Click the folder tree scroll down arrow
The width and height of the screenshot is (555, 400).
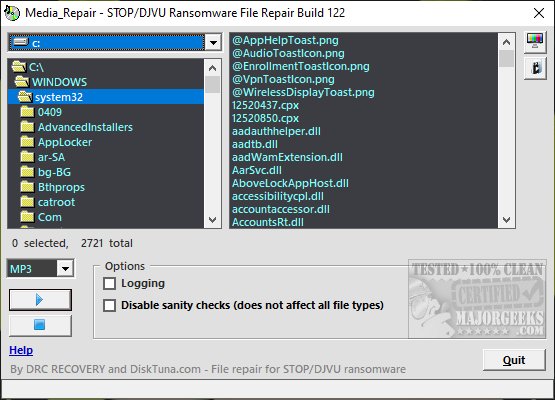[x=212, y=220]
